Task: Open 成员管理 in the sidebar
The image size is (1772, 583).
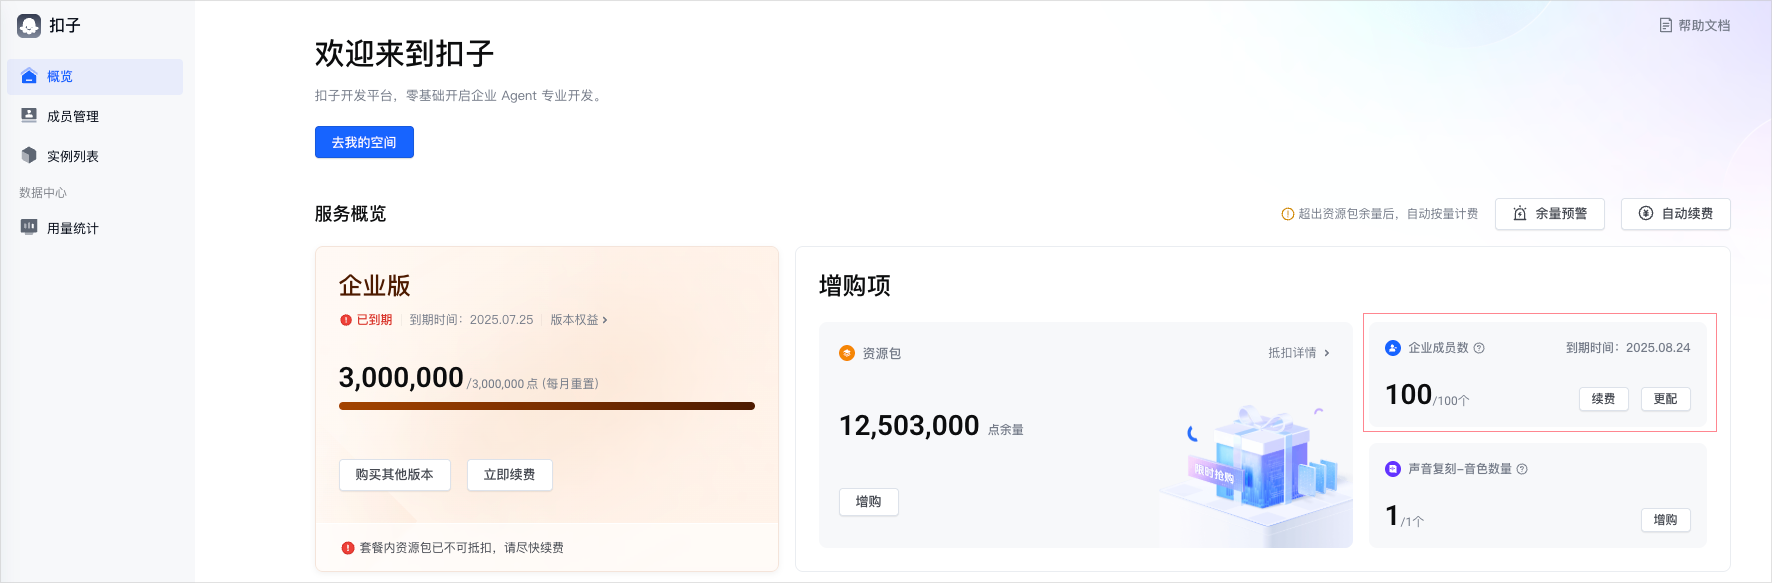Action: click(73, 117)
